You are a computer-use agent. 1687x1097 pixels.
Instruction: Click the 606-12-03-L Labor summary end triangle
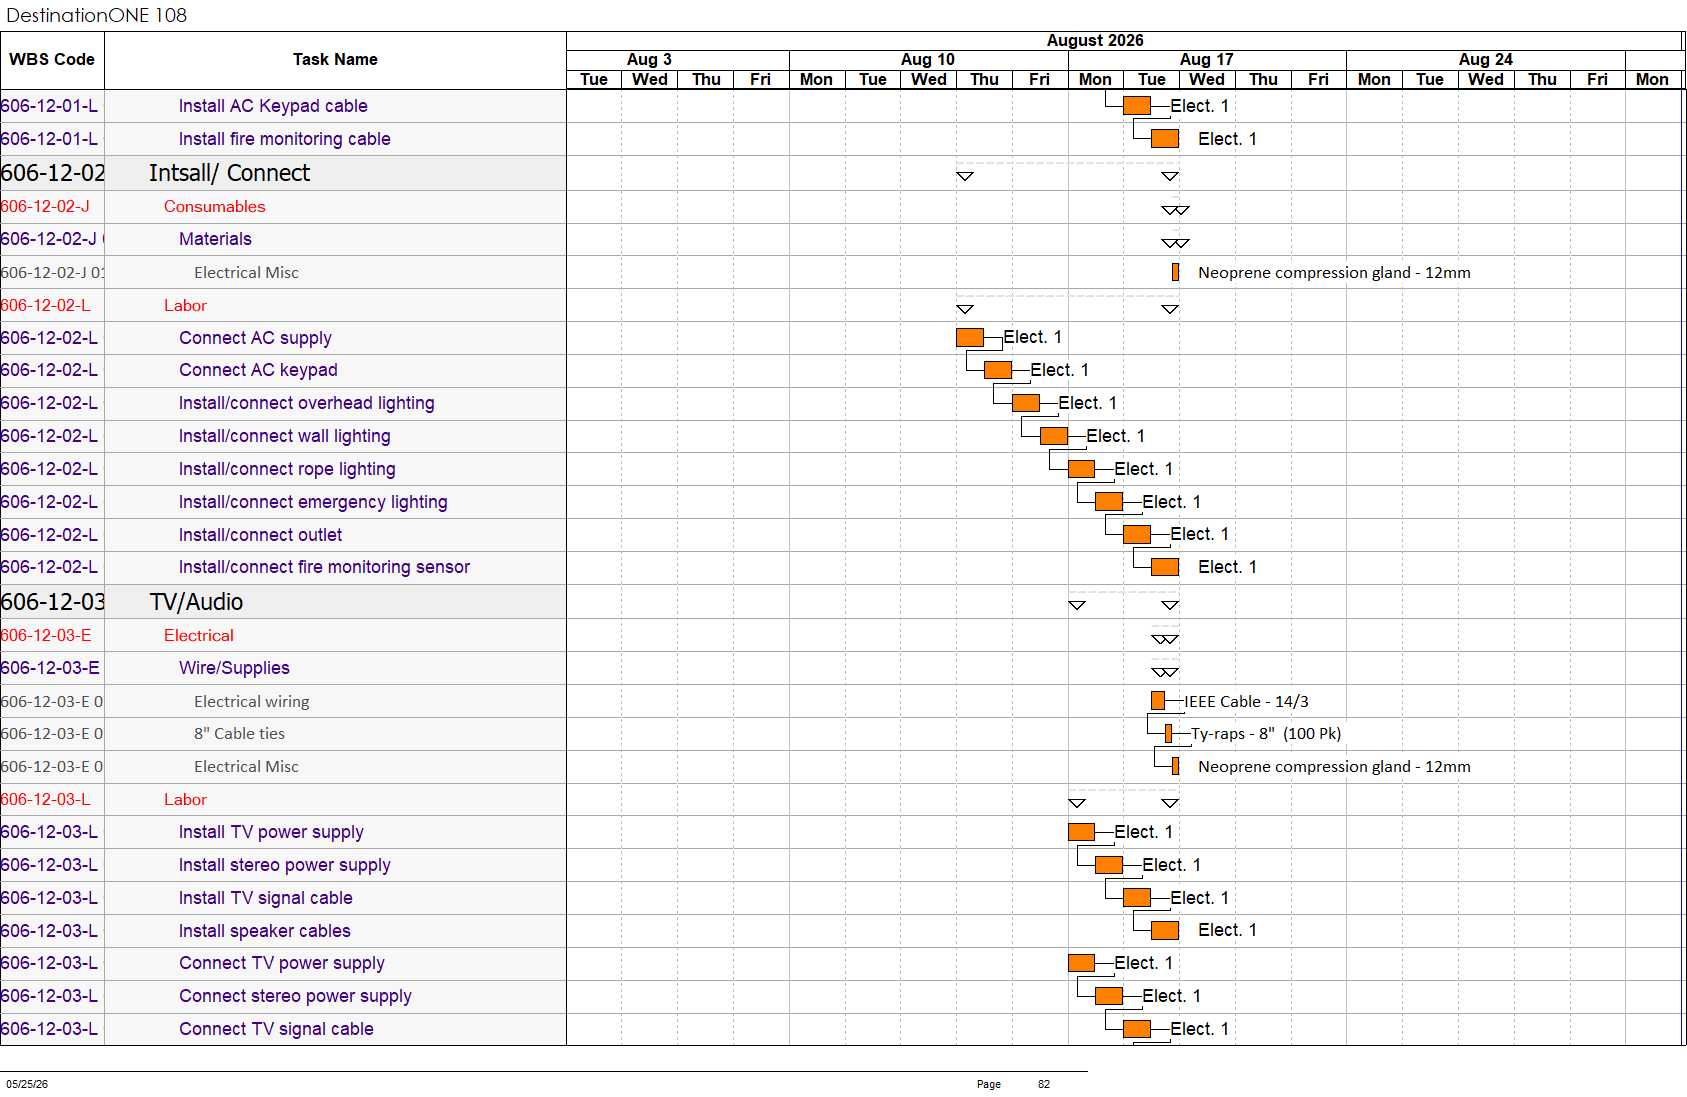tap(1170, 803)
